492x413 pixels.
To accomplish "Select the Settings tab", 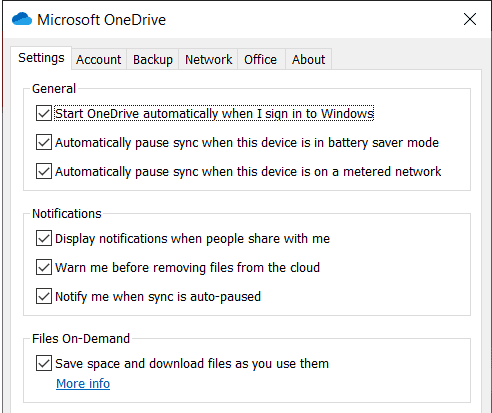I will coord(41,58).
